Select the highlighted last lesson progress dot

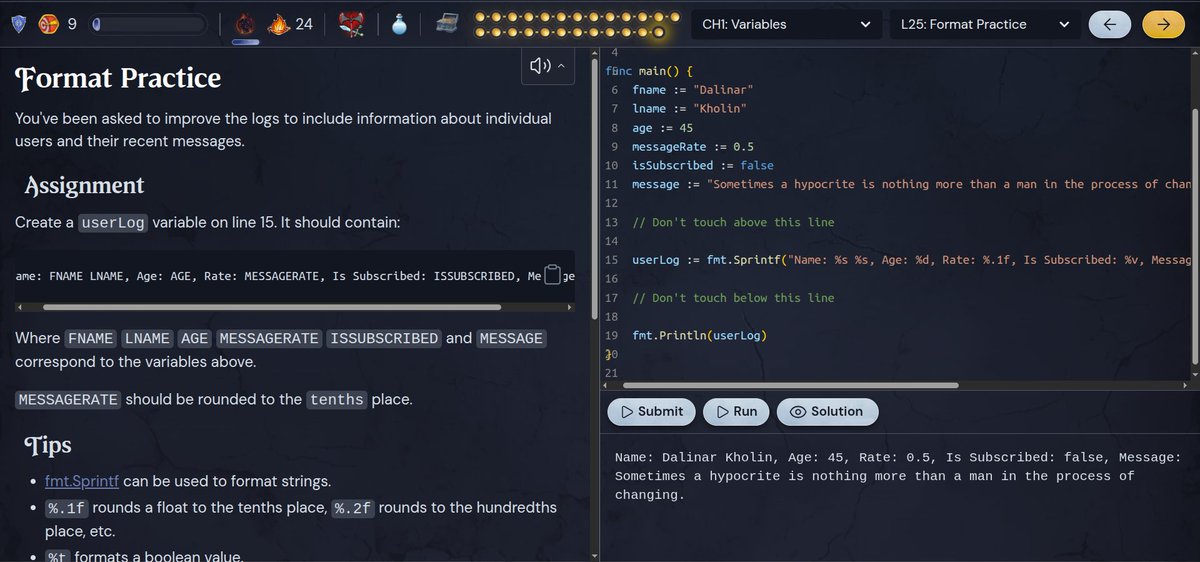point(658,33)
